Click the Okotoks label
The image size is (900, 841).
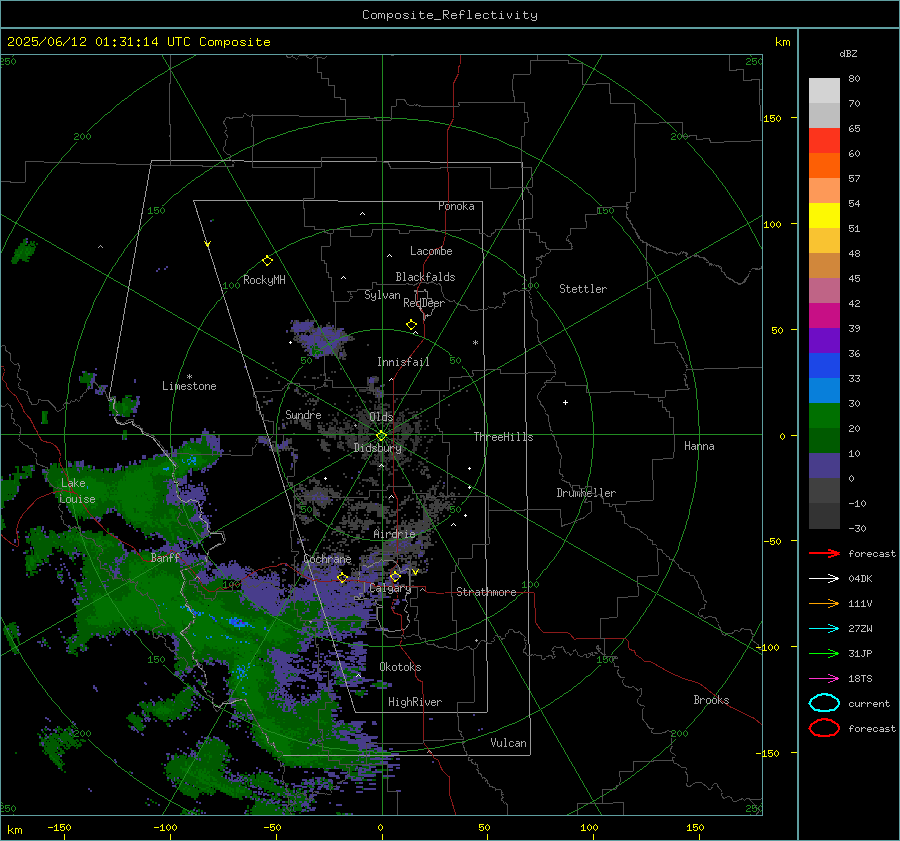(400, 667)
